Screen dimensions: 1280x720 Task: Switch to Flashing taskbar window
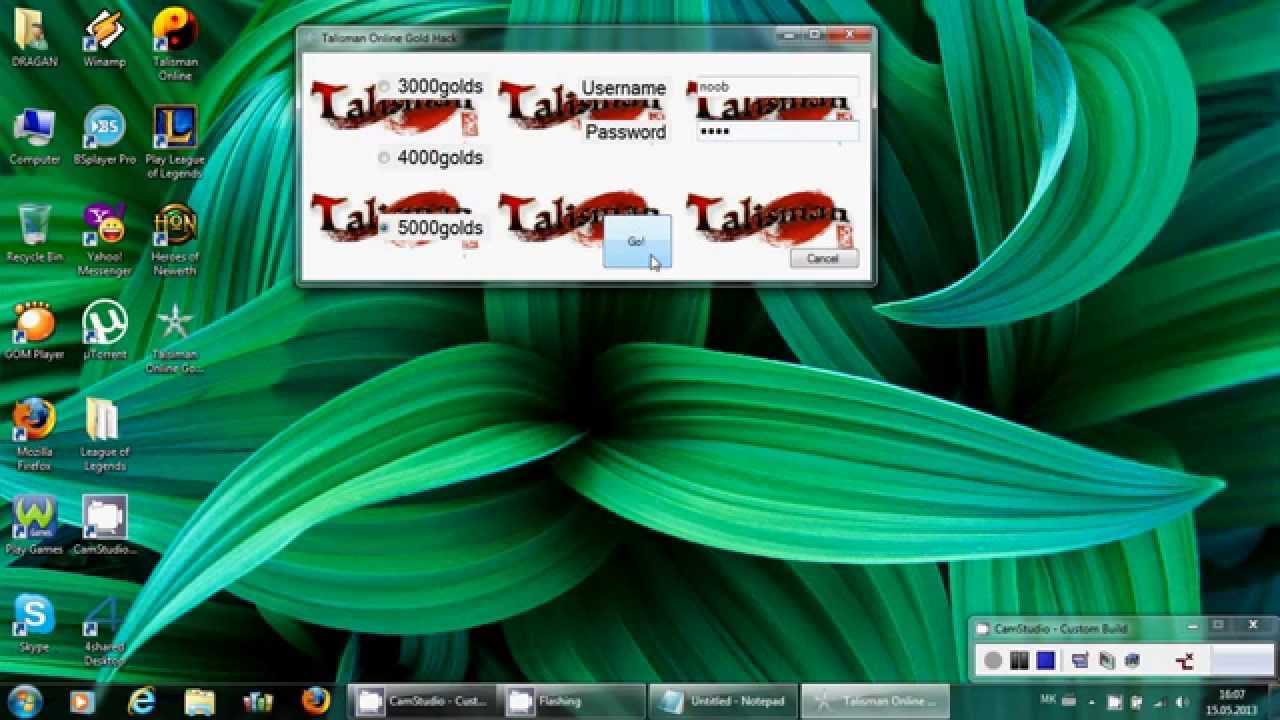coord(572,701)
